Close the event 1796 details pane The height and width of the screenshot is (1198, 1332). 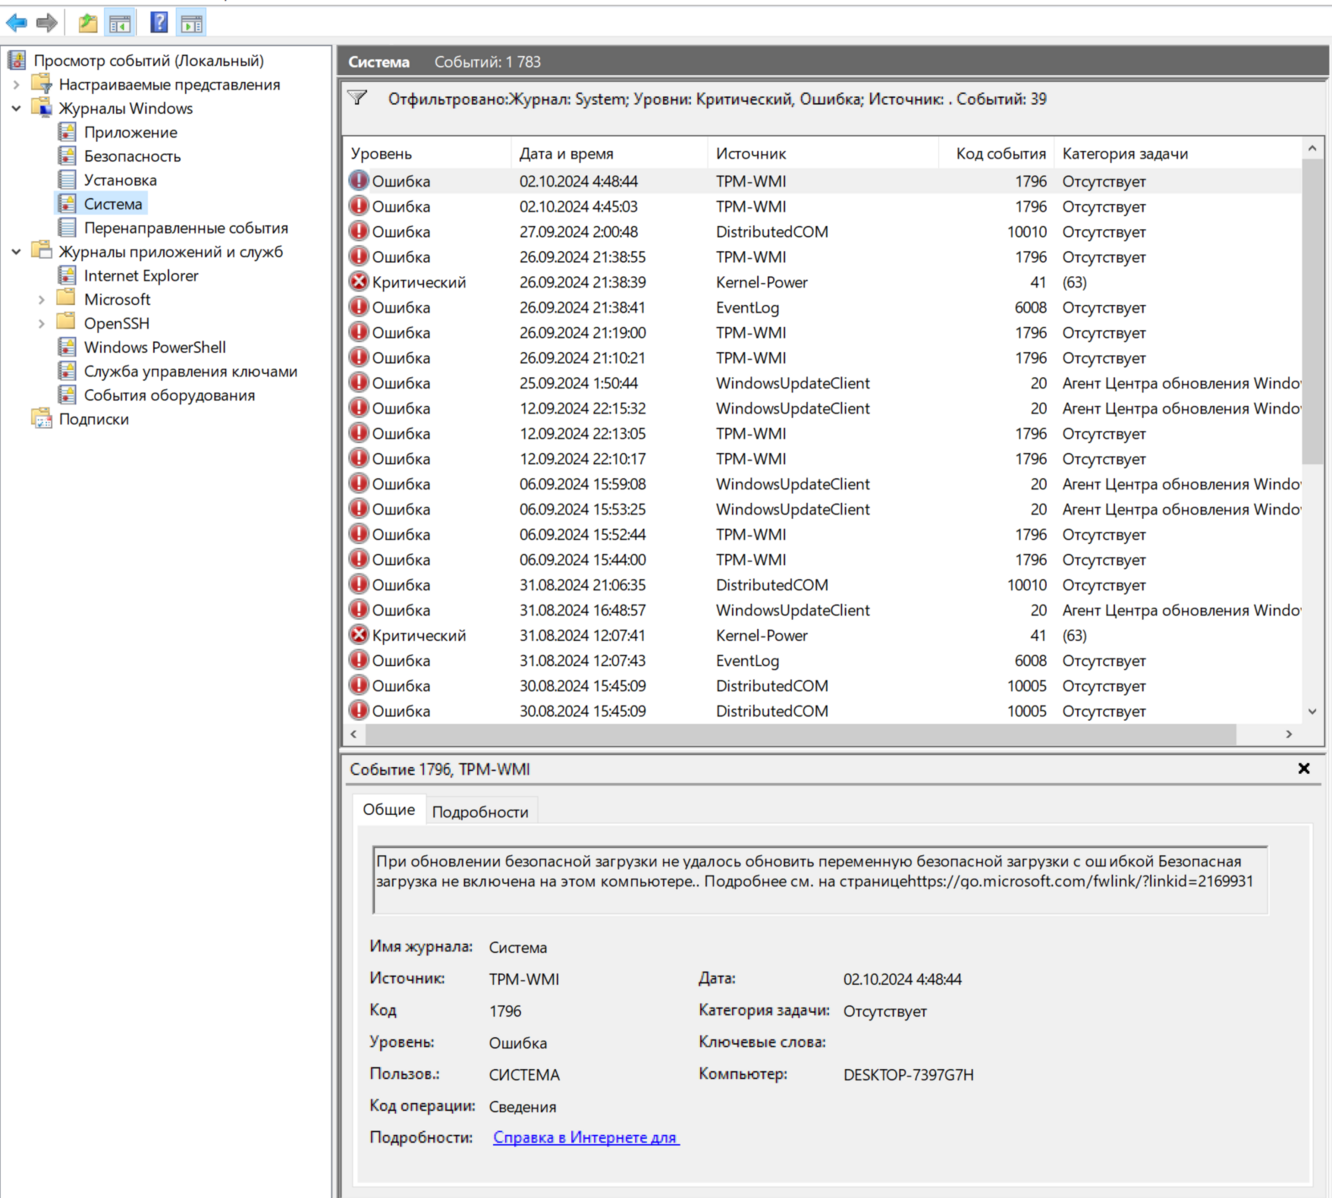[1303, 768]
